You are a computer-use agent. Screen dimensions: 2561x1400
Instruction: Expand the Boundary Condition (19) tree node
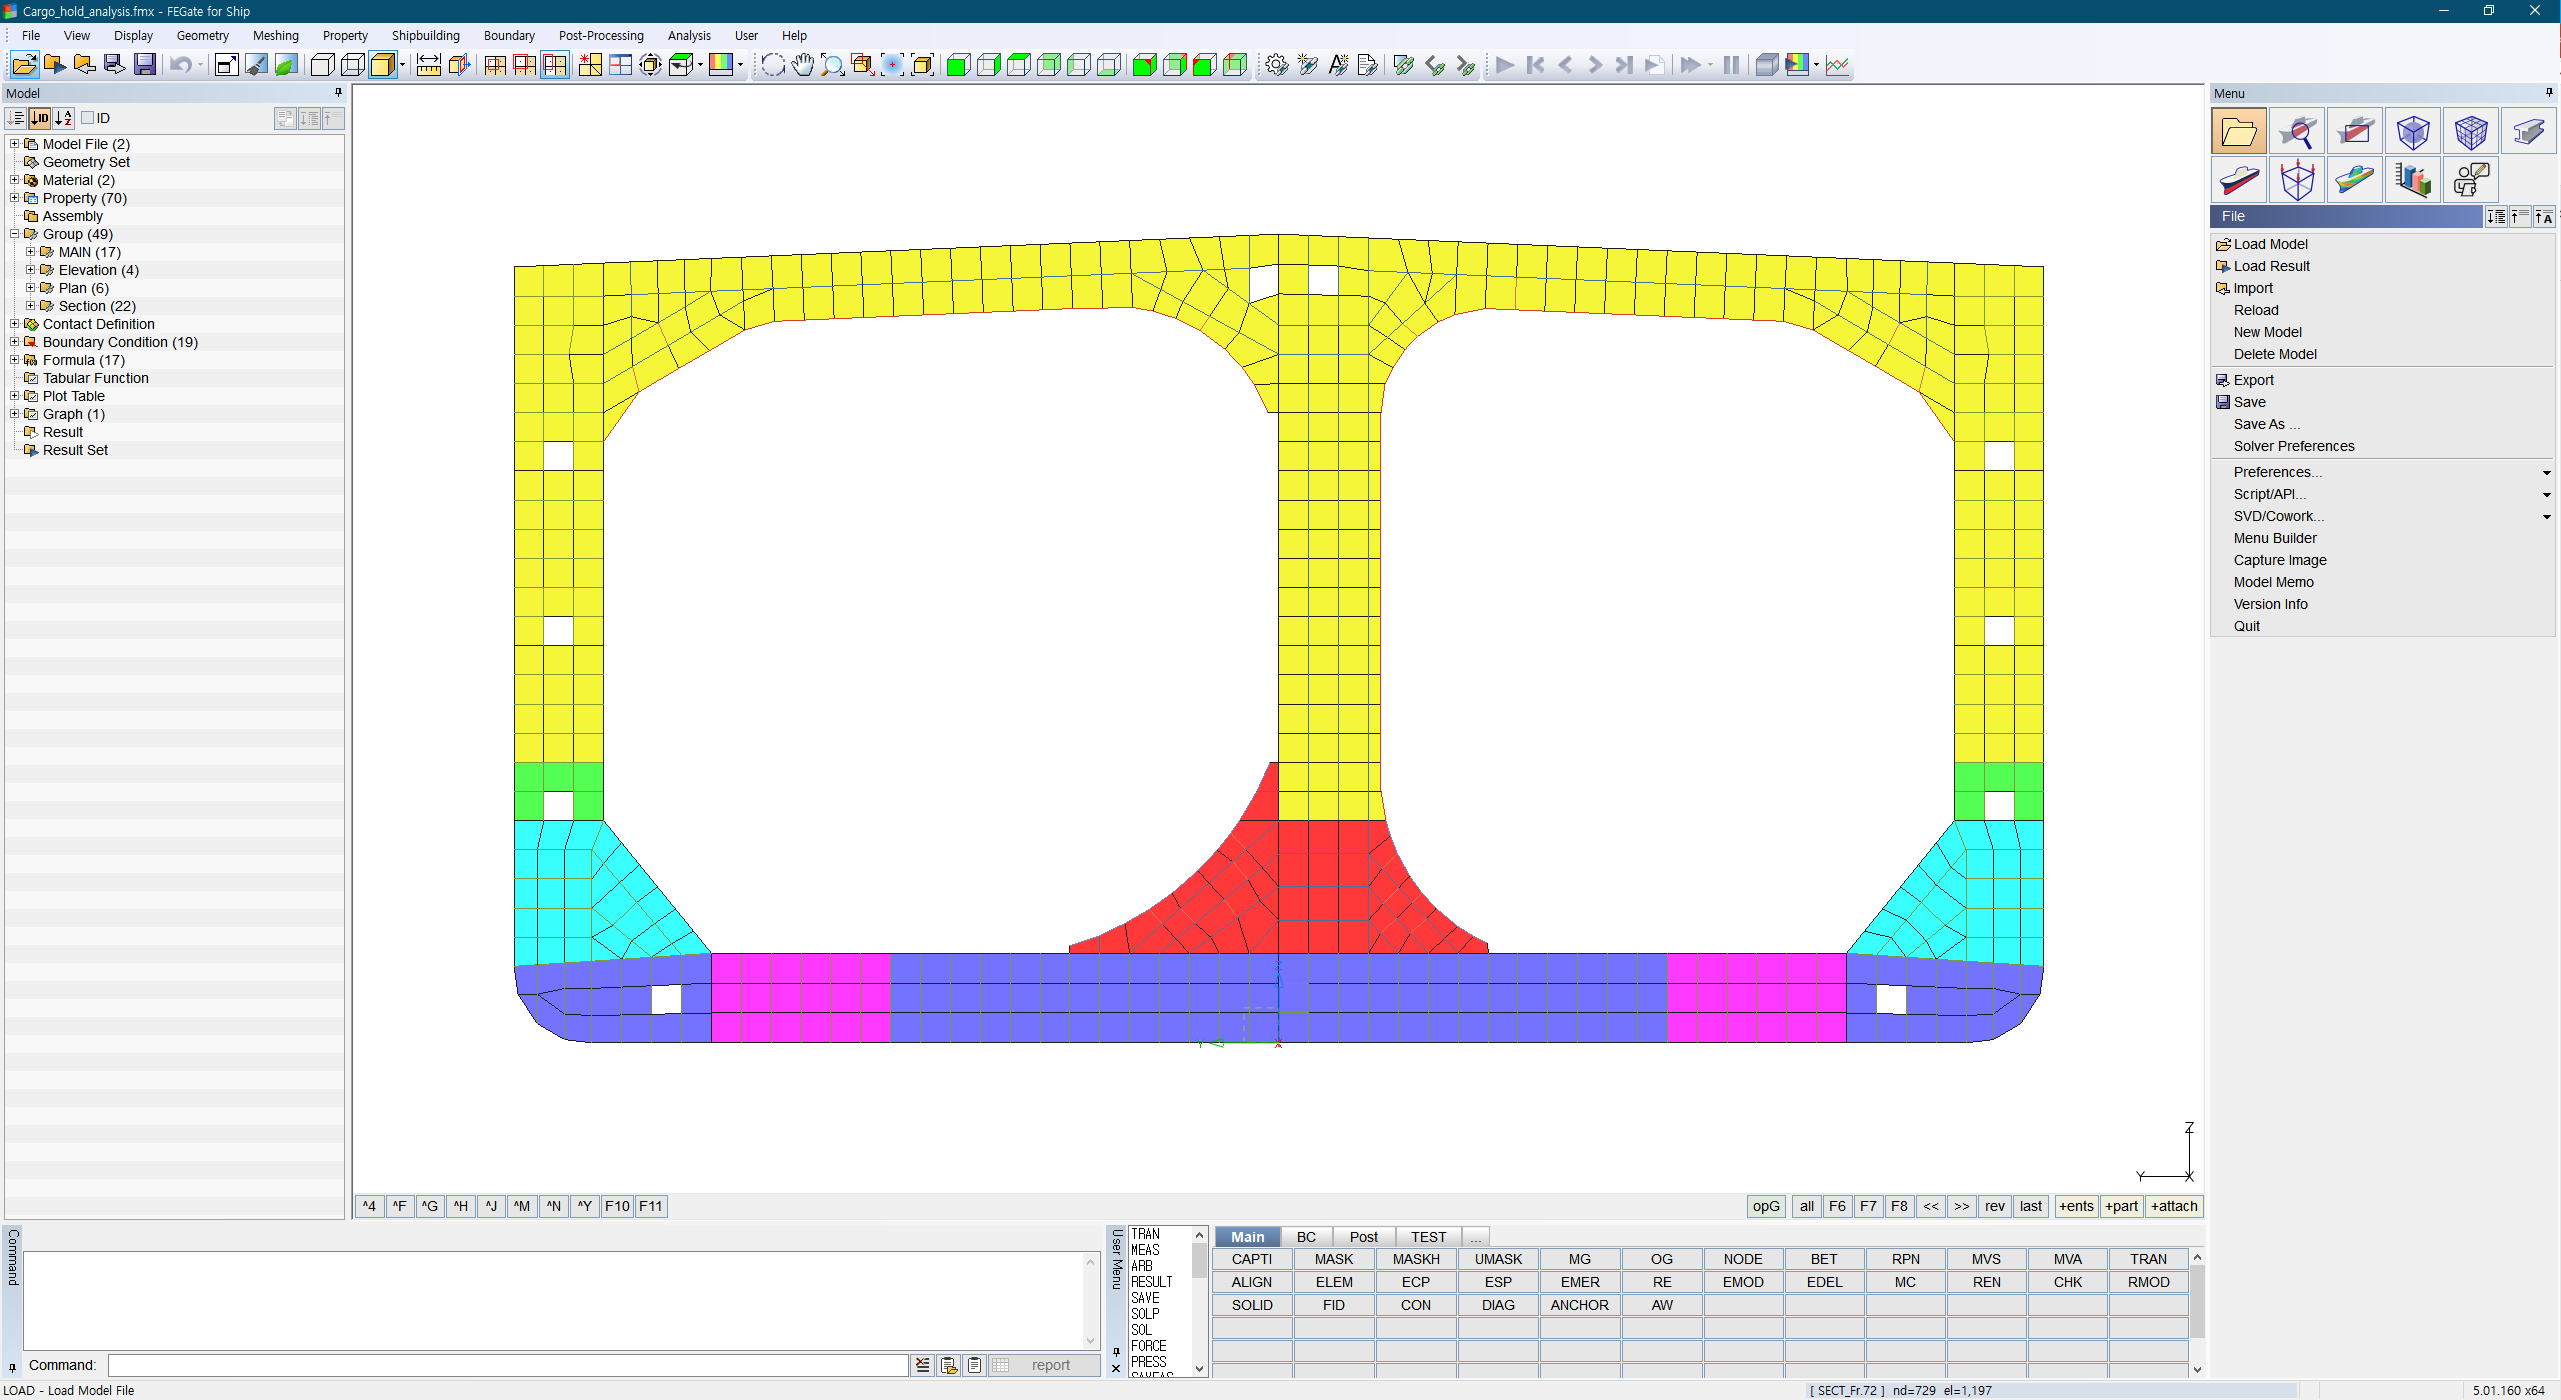(x=15, y=342)
